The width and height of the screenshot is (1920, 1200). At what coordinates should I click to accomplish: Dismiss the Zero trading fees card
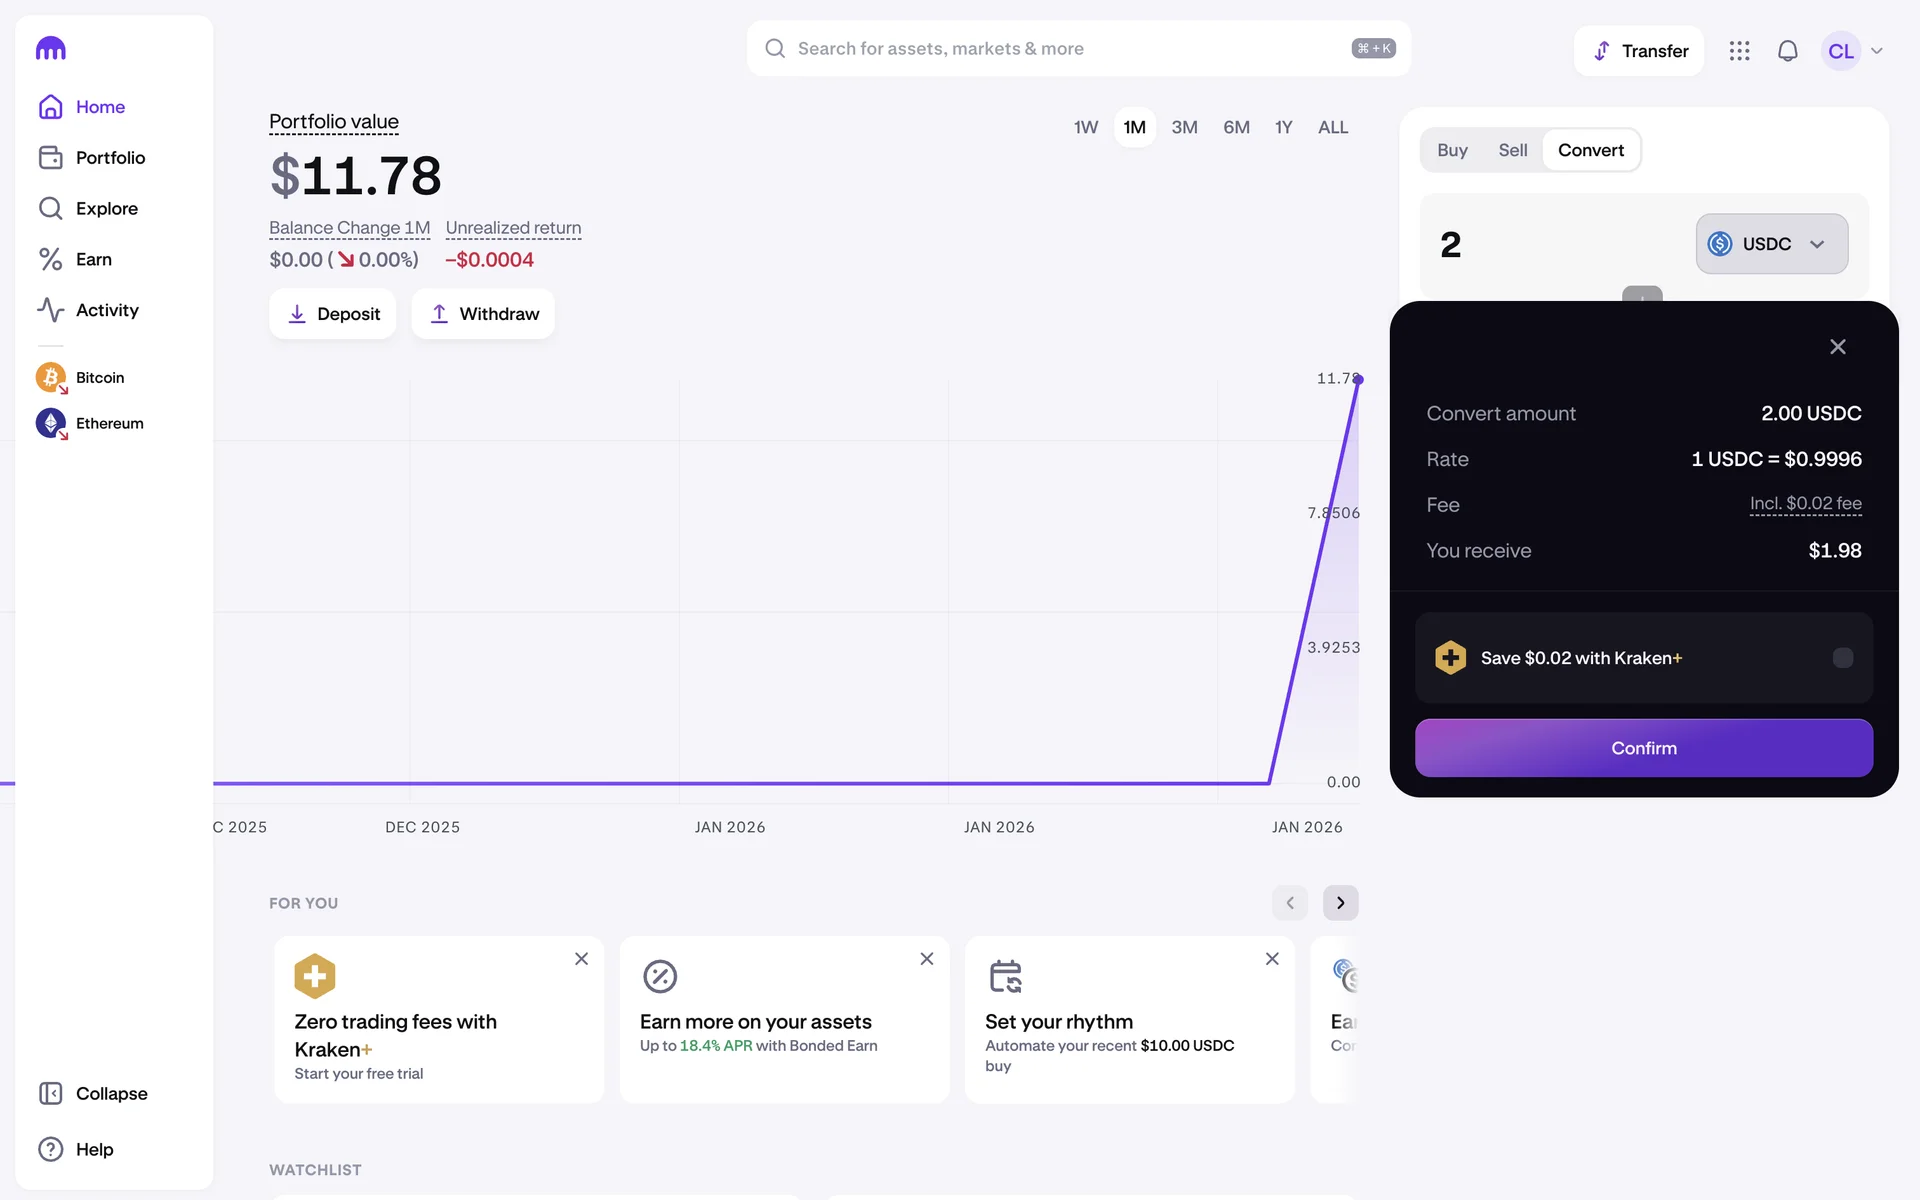coord(581,959)
